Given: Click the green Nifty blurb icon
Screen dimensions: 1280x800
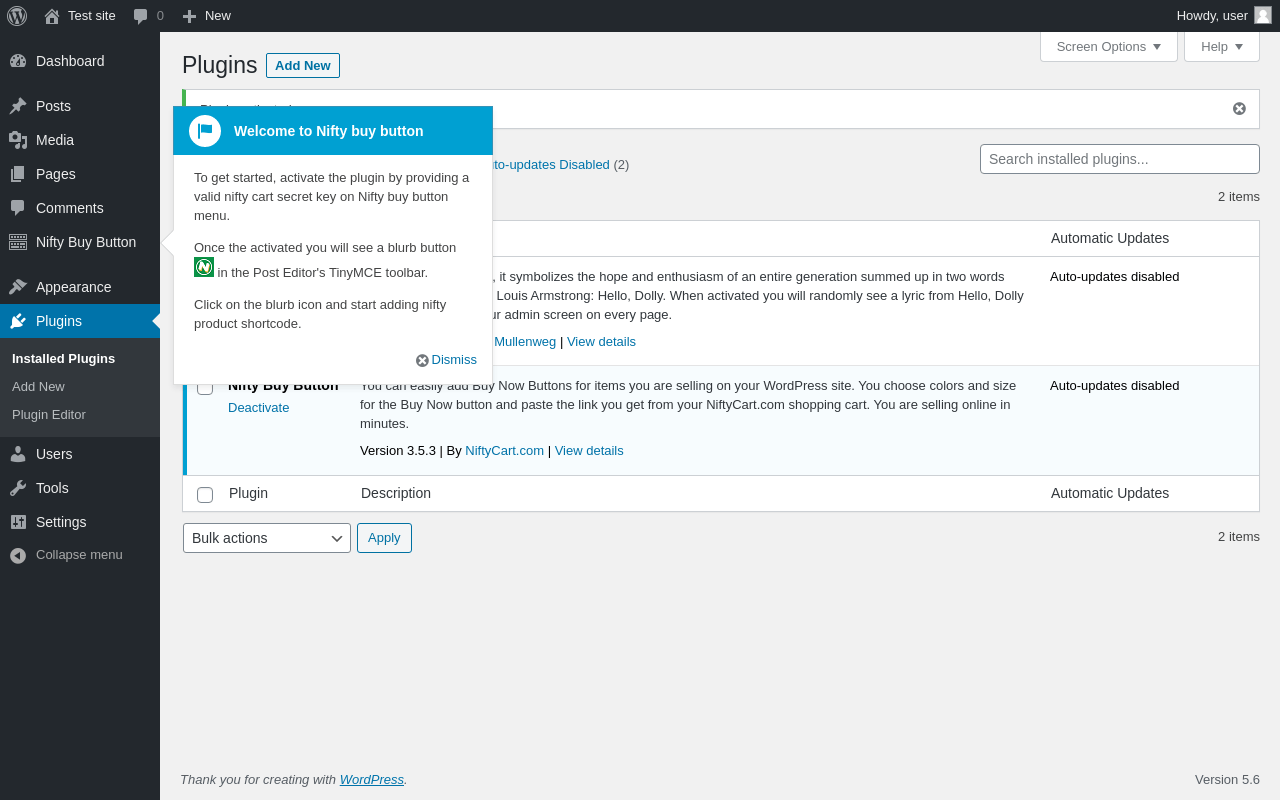Looking at the screenshot, I should (204, 267).
